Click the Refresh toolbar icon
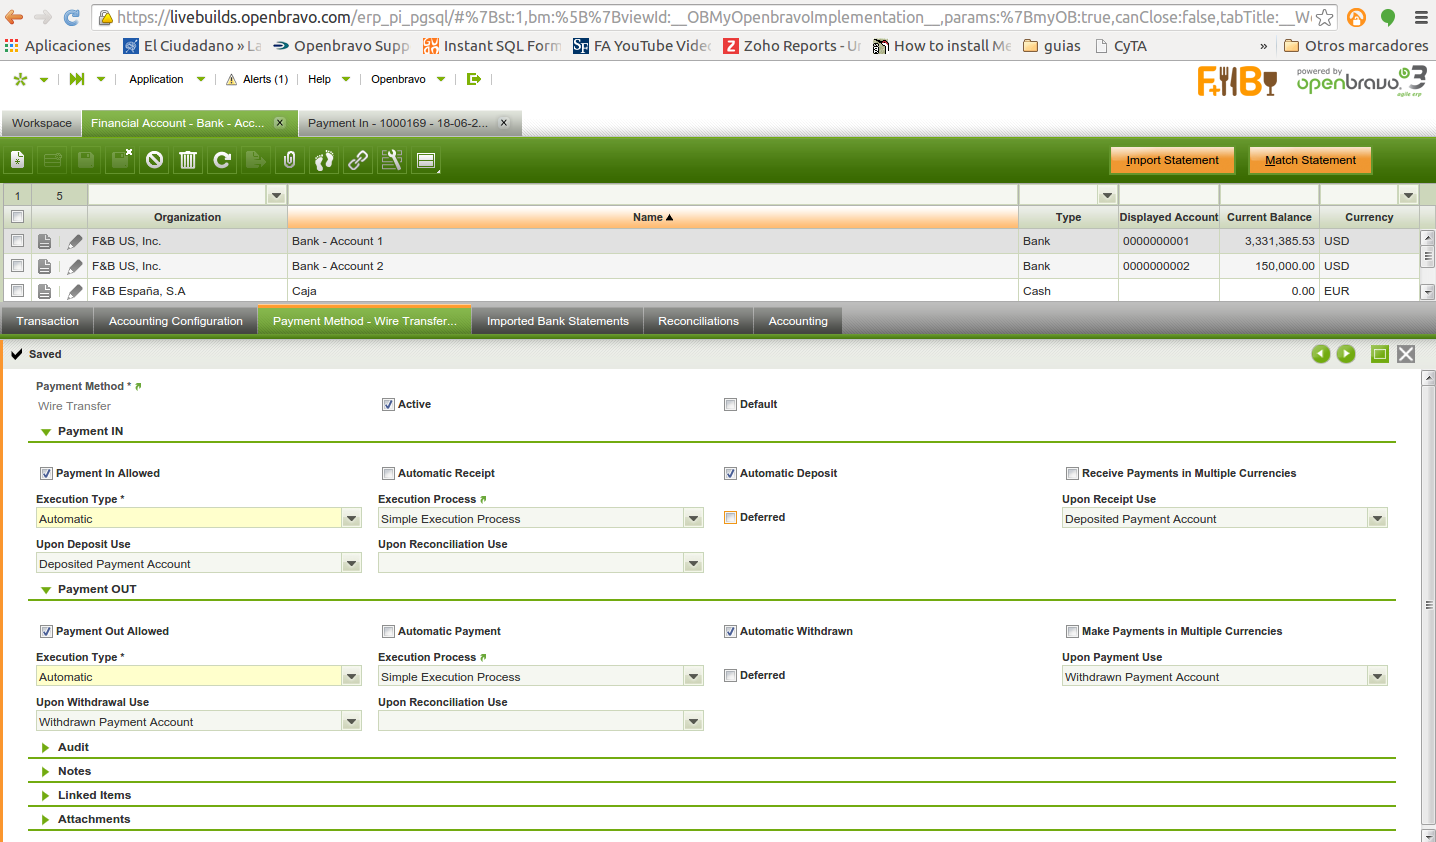1436x842 pixels. [222, 160]
